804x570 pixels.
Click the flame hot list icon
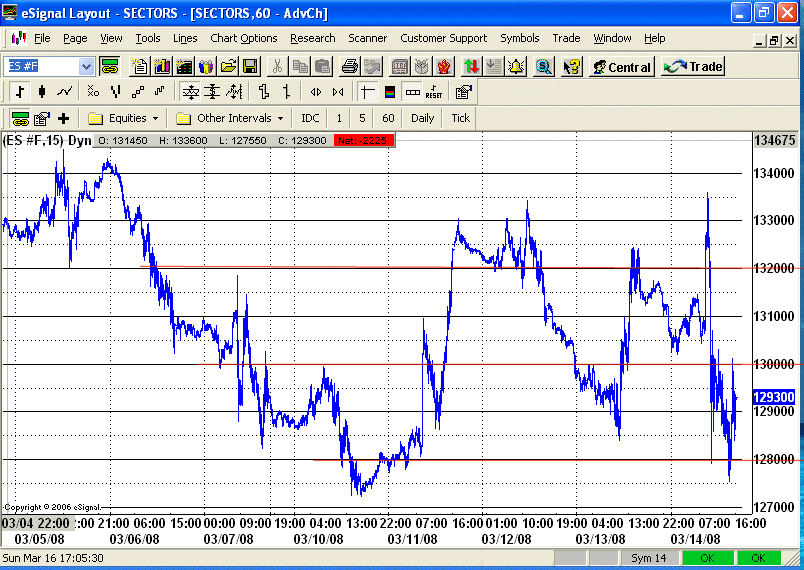click(444, 67)
